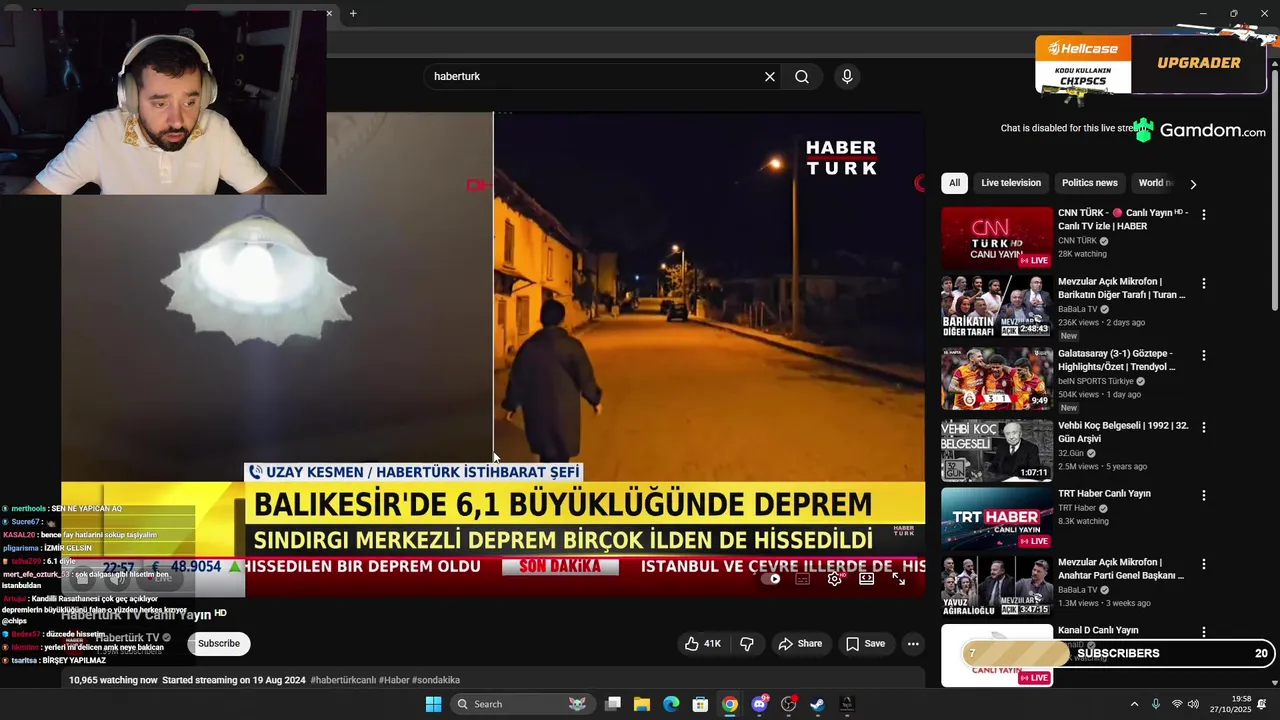Select the All filter chip

[x=954, y=183]
